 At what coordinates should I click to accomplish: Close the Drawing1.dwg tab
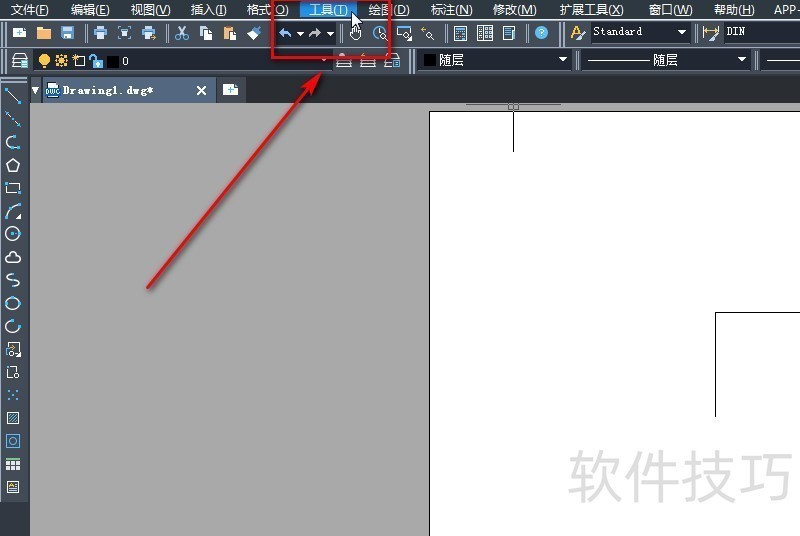(201, 90)
